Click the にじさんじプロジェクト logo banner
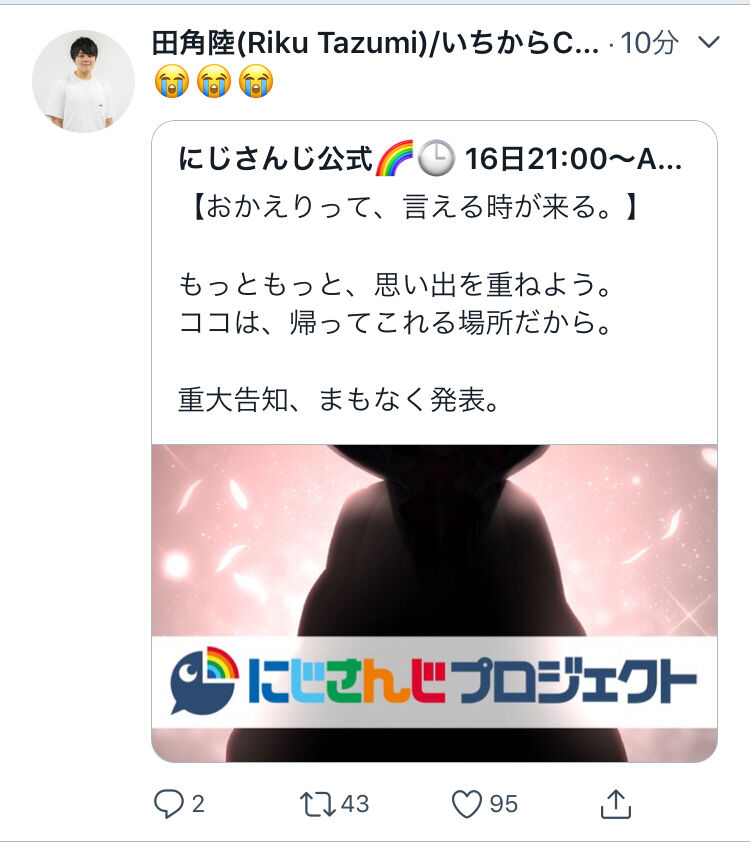750x849 pixels. (x=434, y=682)
